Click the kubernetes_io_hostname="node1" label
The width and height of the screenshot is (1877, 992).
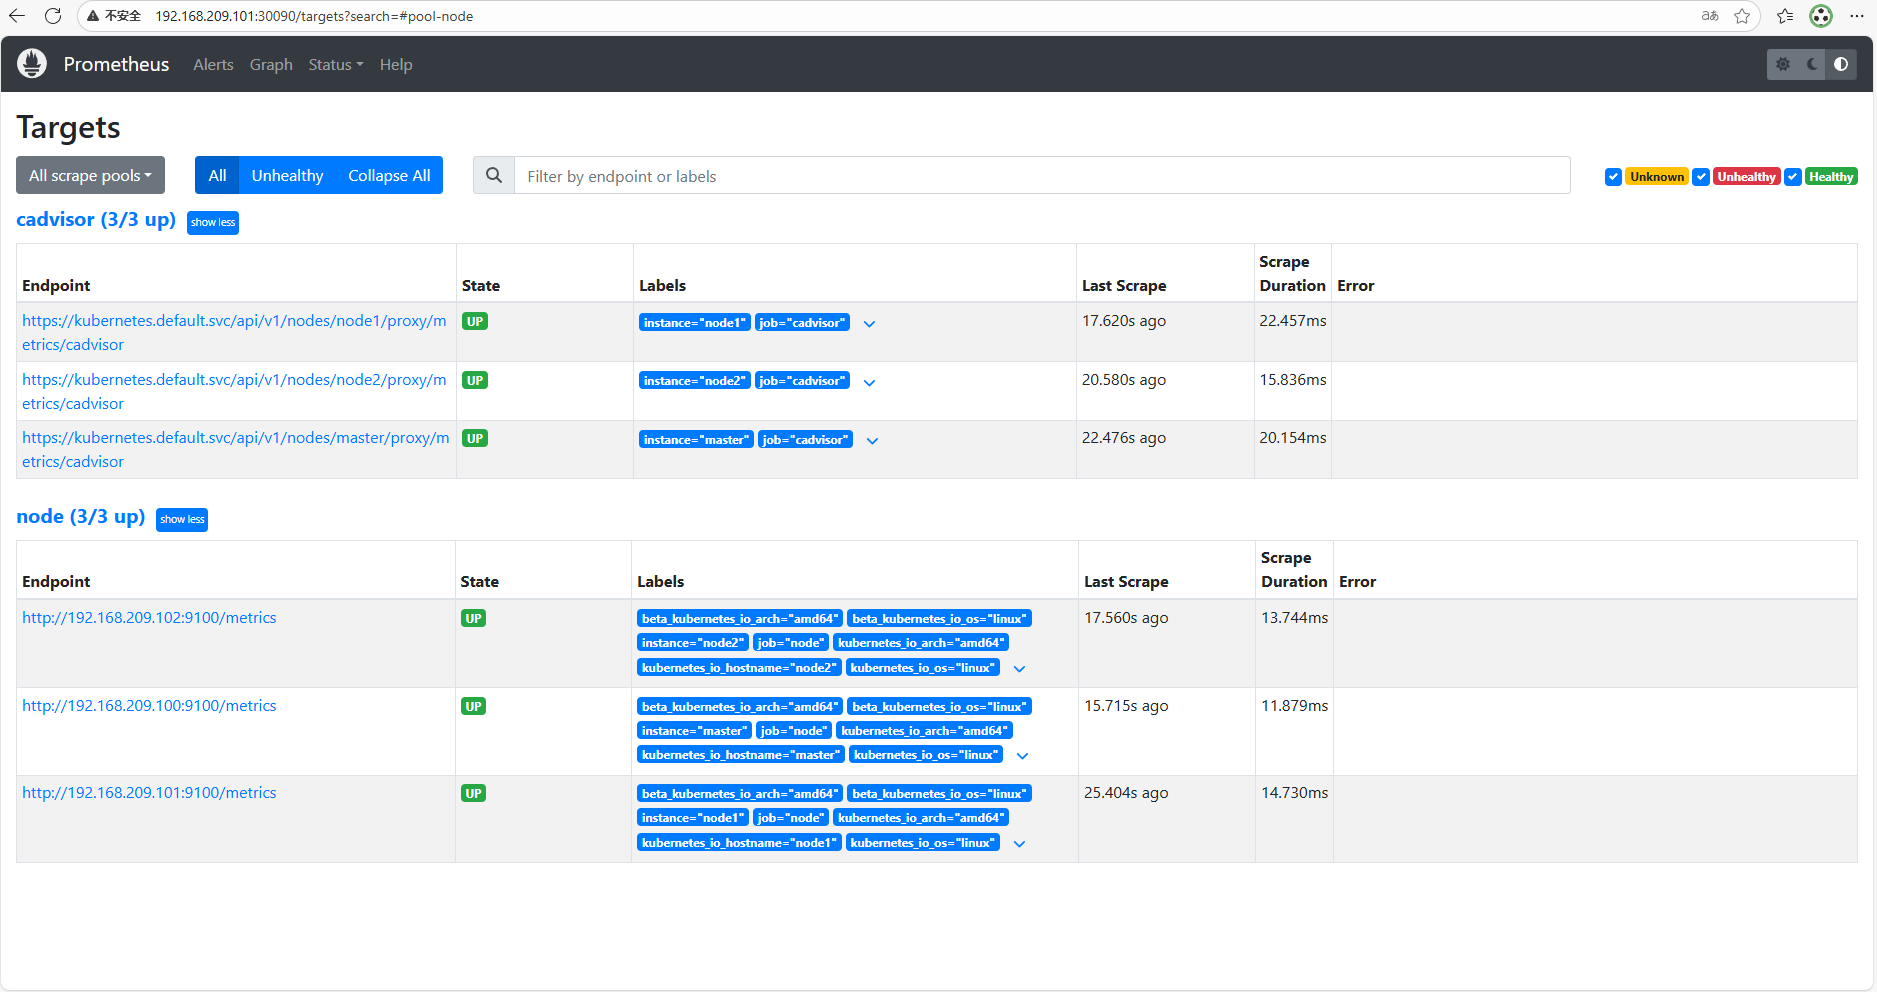[x=739, y=843]
